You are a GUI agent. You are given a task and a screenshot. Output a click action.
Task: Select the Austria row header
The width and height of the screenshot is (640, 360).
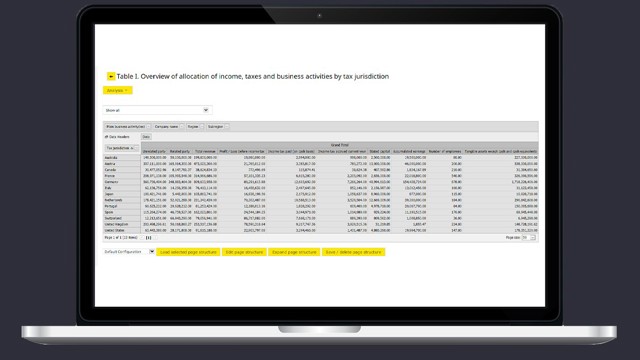point(122,164)
